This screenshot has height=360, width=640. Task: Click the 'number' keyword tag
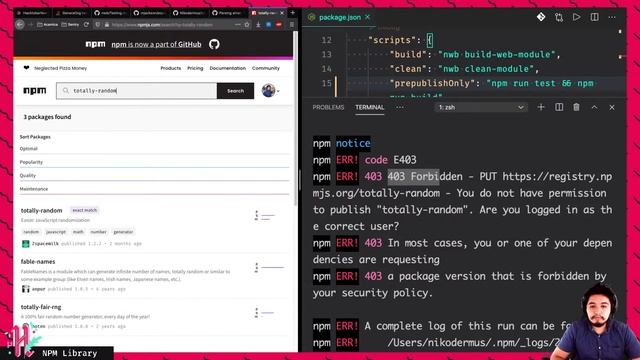(98, 232)
